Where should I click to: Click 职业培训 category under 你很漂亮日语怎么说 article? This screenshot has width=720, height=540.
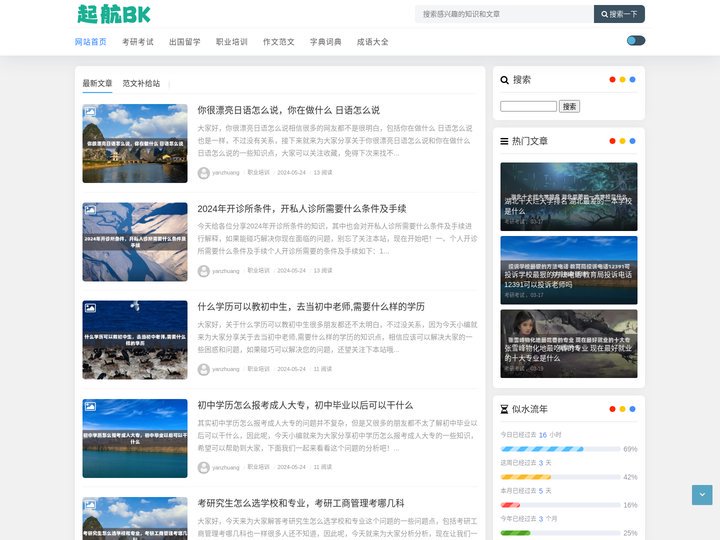259,173
